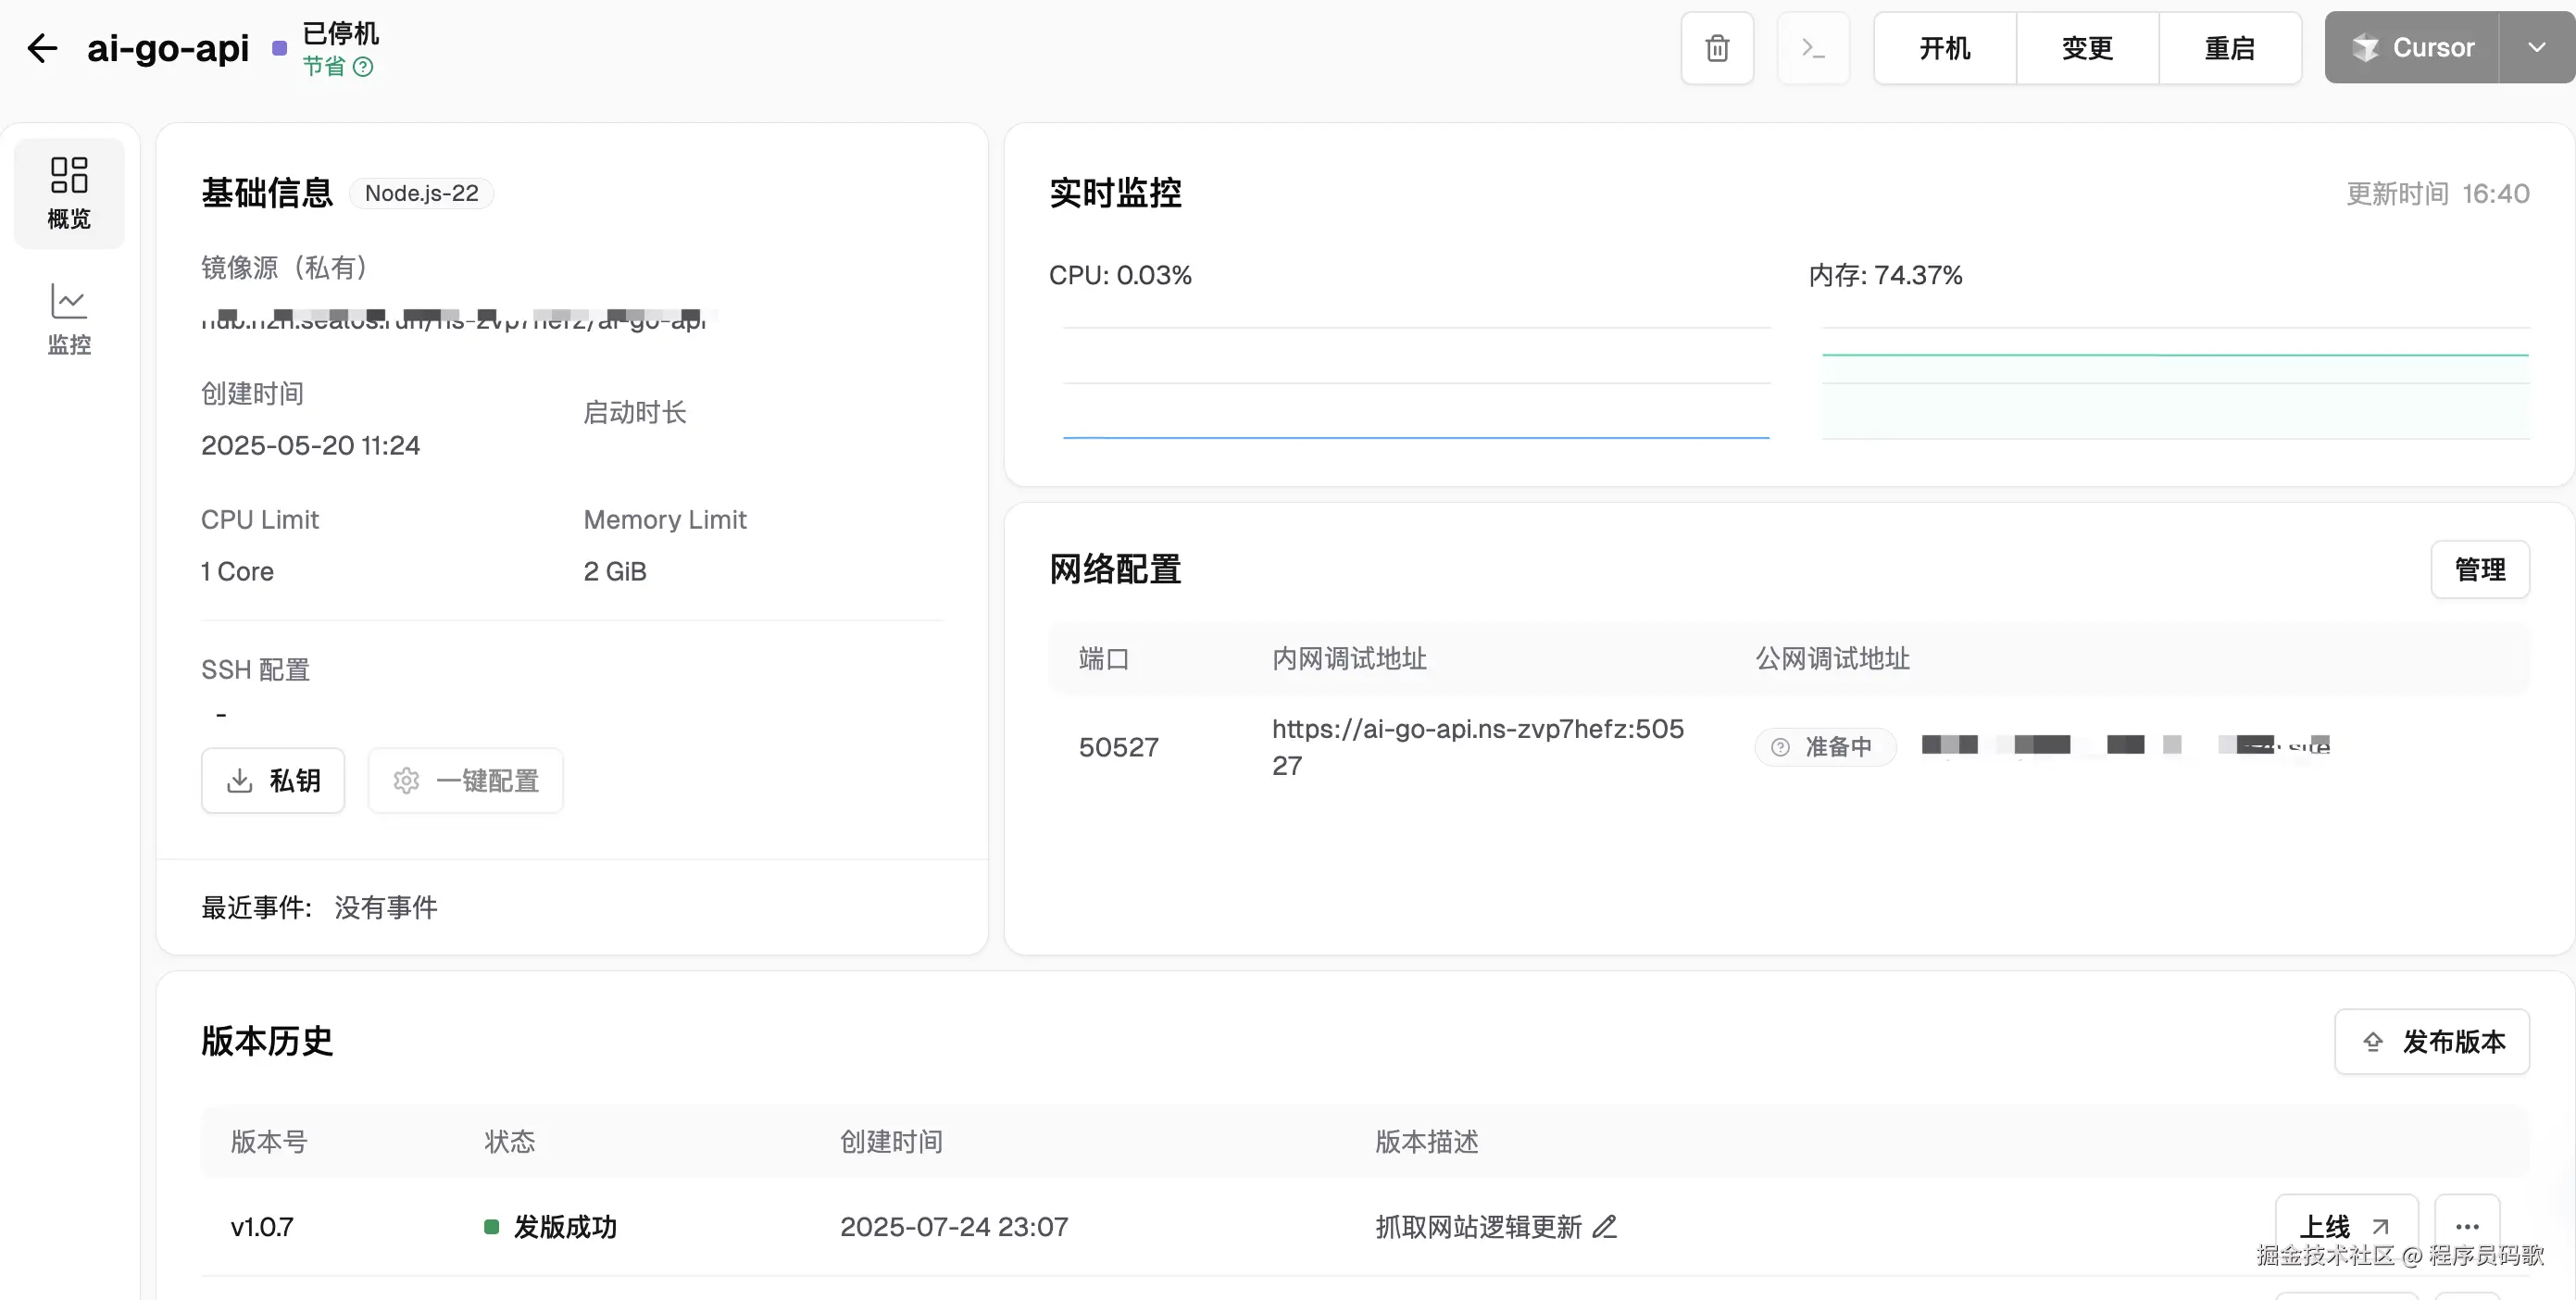Click the 重启 button
Viewport: 2576px width, 1300px height.
pyautogui.click(x=2229, y=48)
